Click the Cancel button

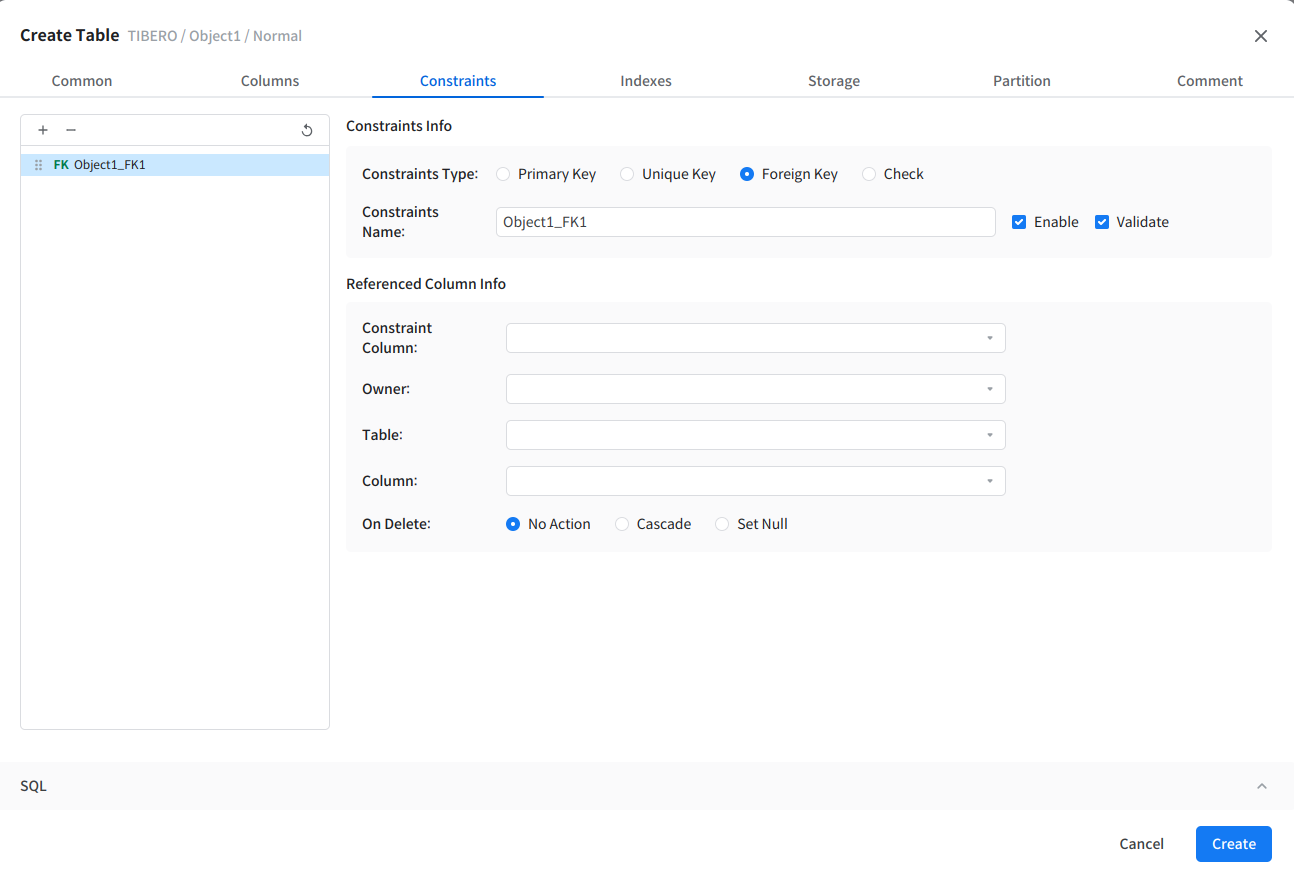[x=1141, y=844]
